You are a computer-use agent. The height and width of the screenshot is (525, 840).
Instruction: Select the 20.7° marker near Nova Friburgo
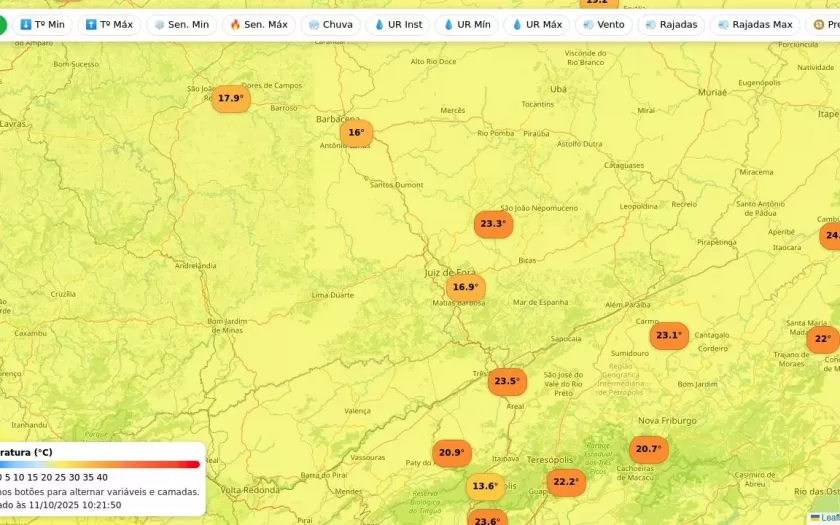coord(648,450)
